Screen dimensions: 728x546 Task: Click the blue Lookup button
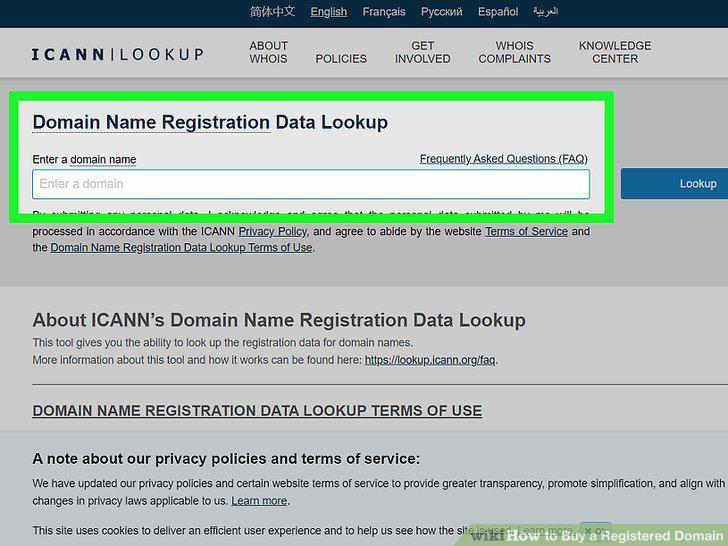coord(675,183)
